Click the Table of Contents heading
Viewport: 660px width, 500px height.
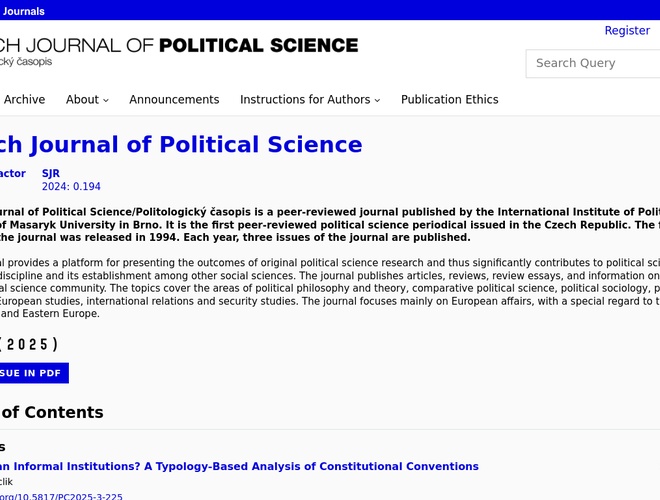(51, 413)
